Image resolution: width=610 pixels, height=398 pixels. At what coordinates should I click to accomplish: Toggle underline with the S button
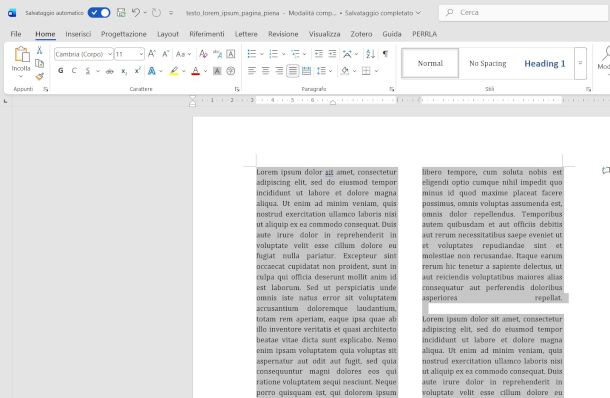88,71
